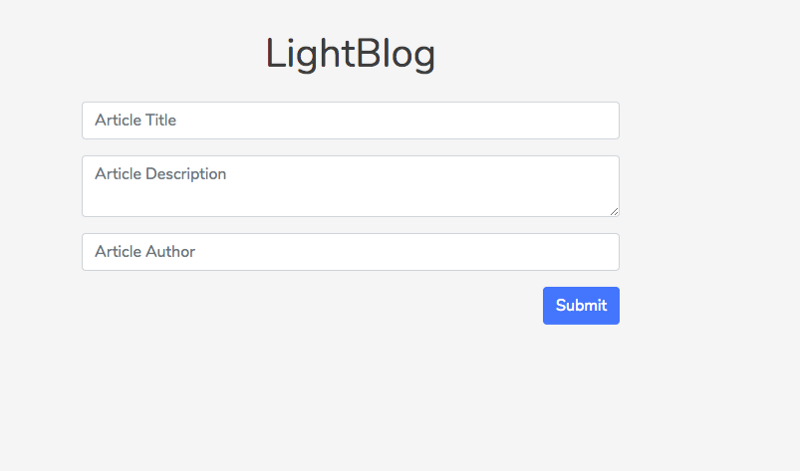Click the "Article Author" placeholder text
This screenshot has width=800, height=471.
coord(145,252)
